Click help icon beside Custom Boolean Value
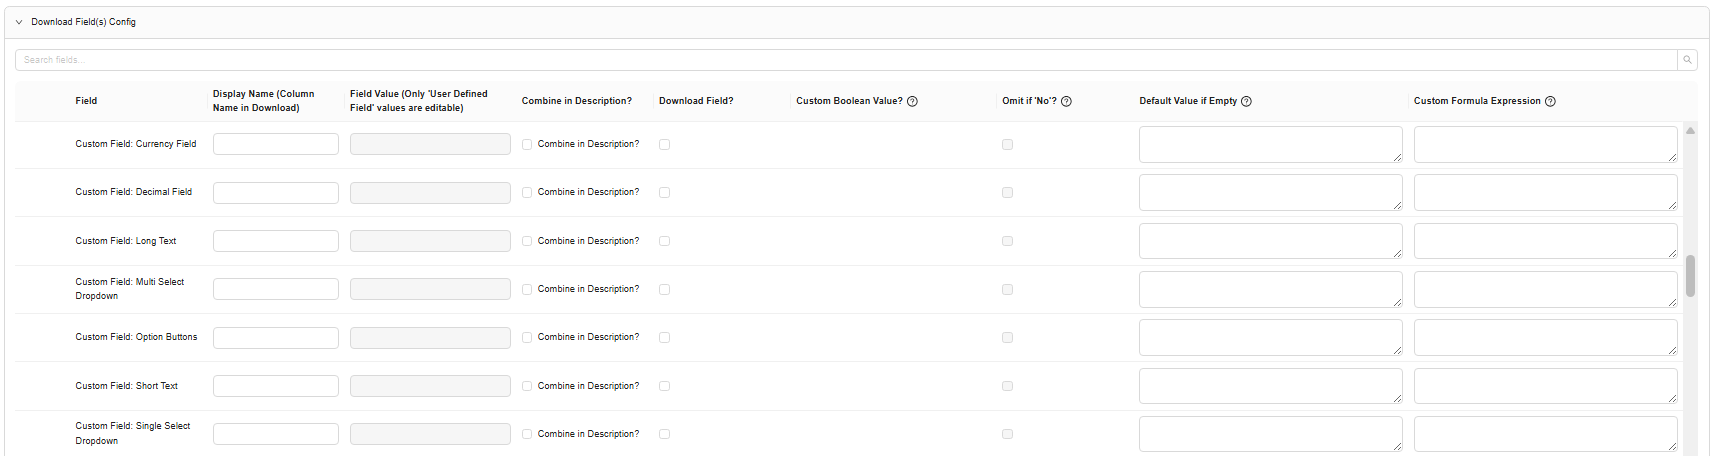Viewport: 1713px width, 456px height. [x=912, y=101]
